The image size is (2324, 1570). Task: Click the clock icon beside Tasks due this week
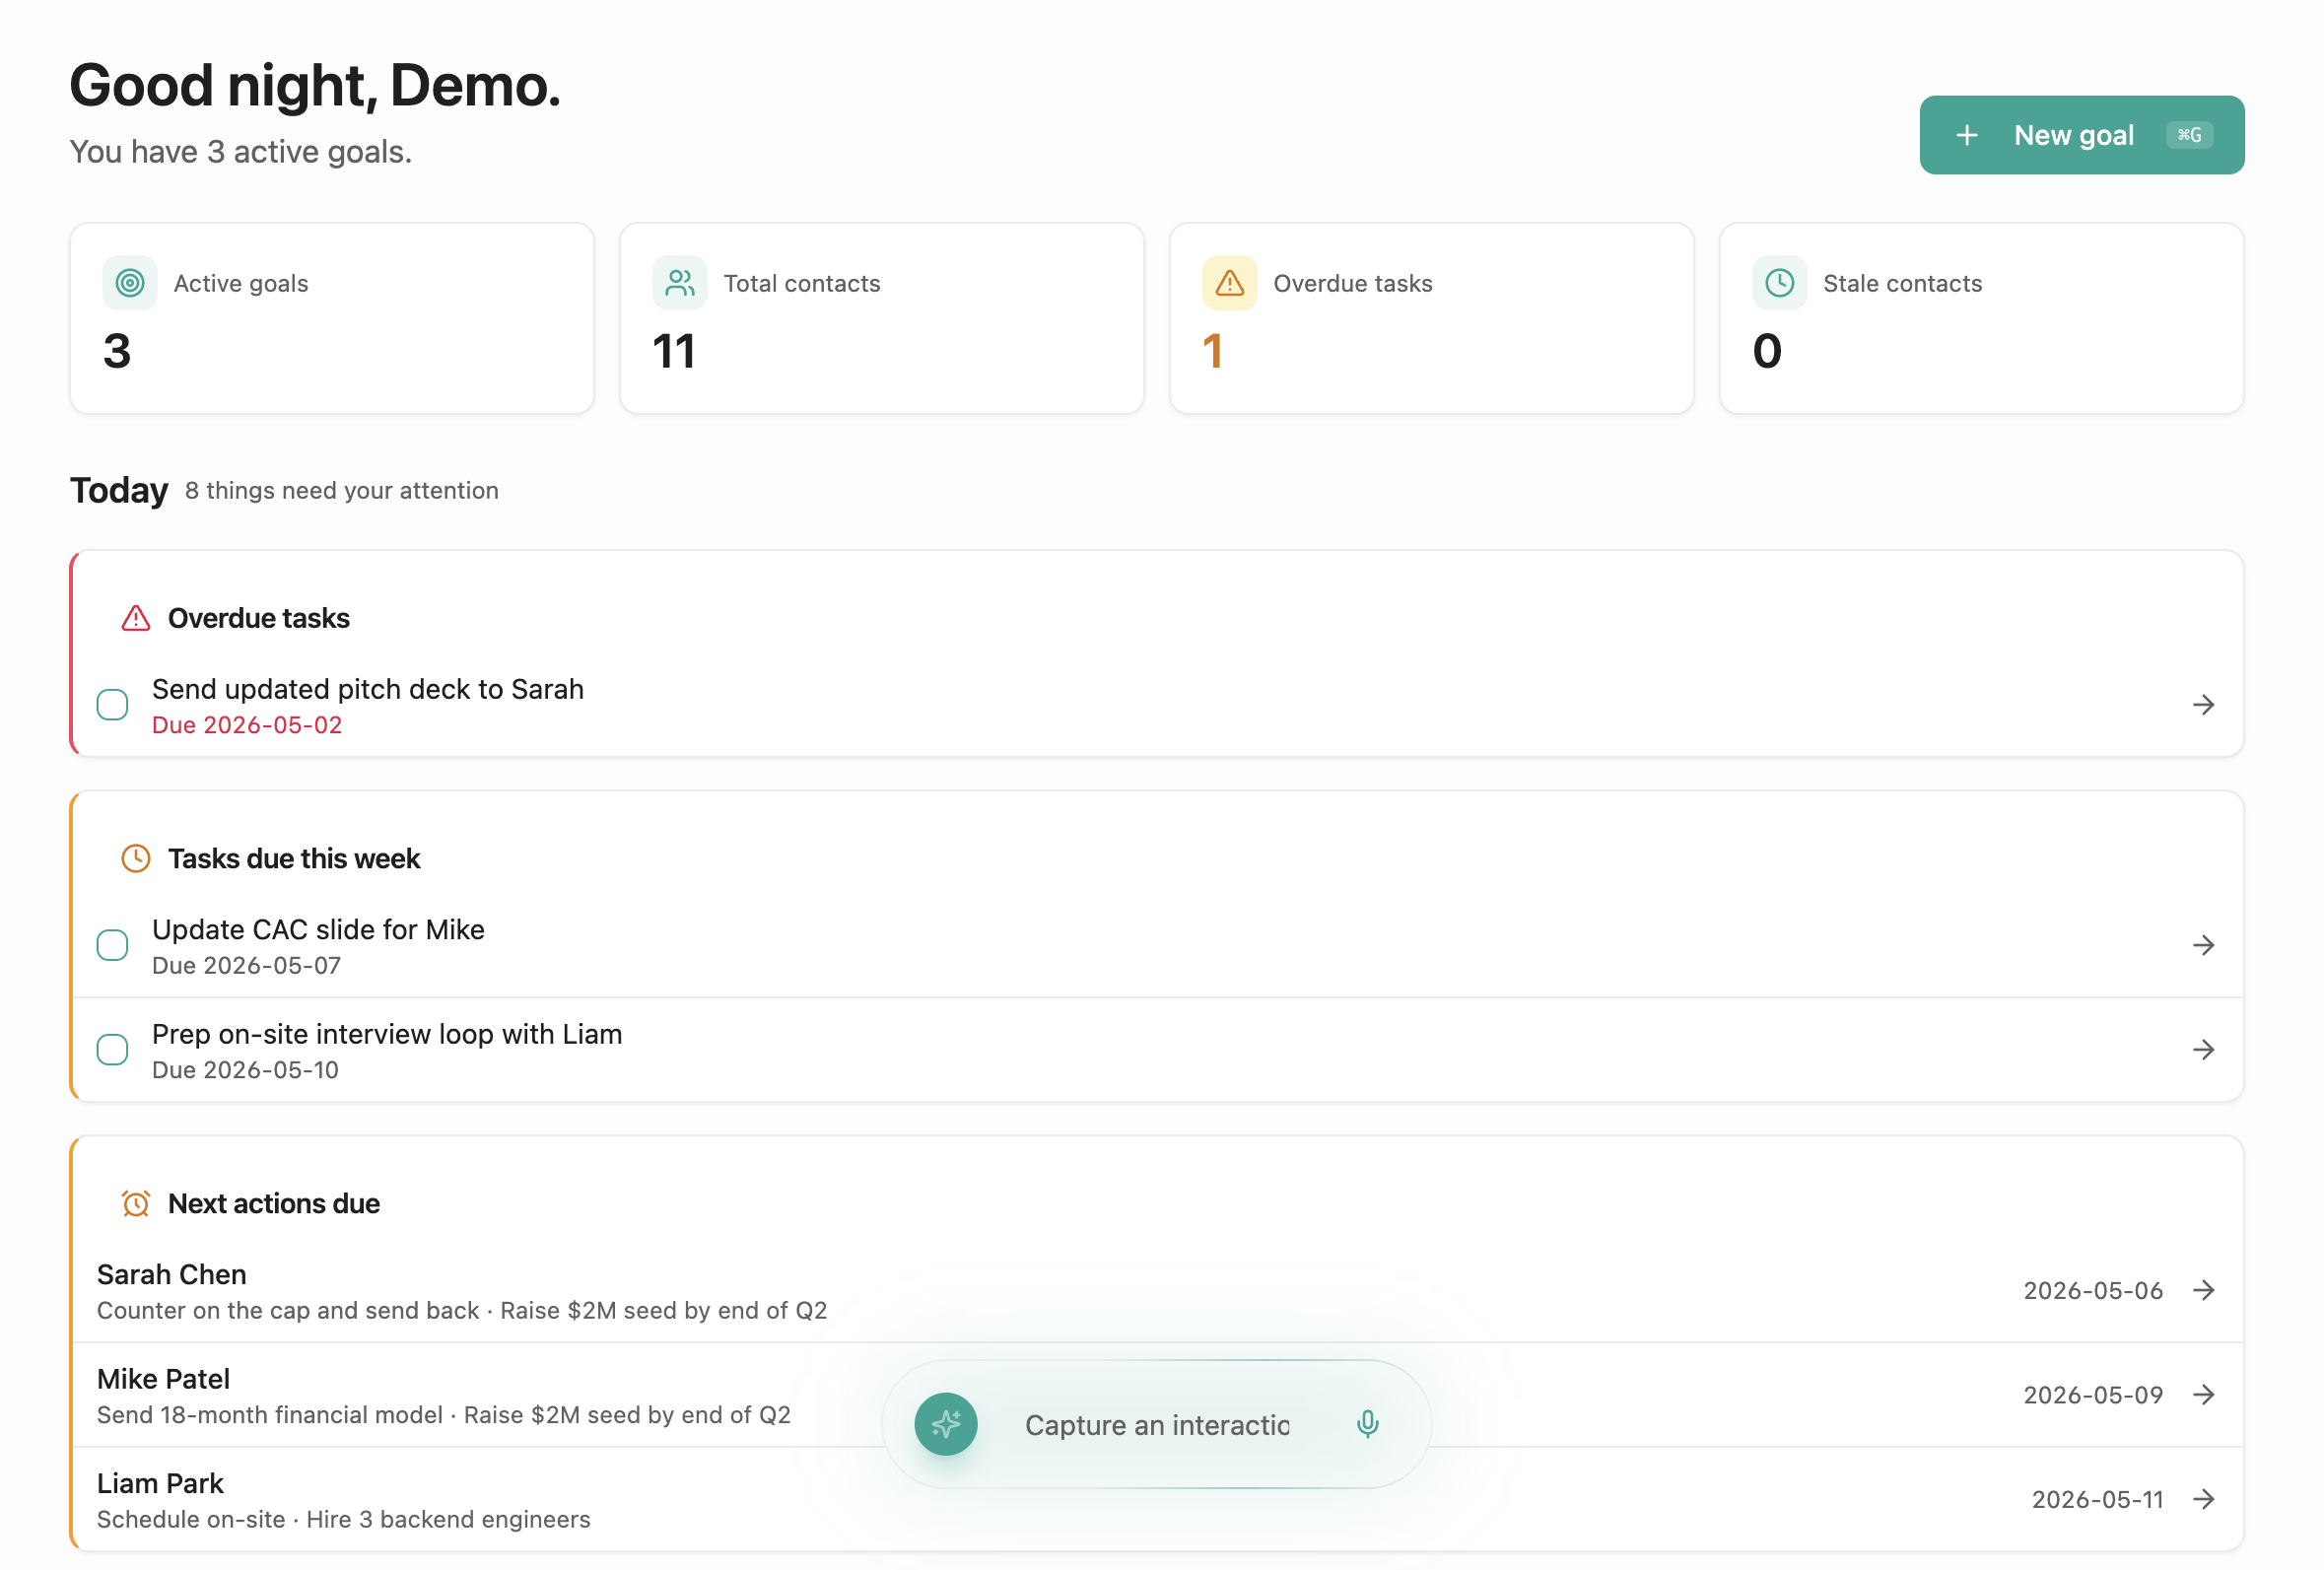click(136, 858)
